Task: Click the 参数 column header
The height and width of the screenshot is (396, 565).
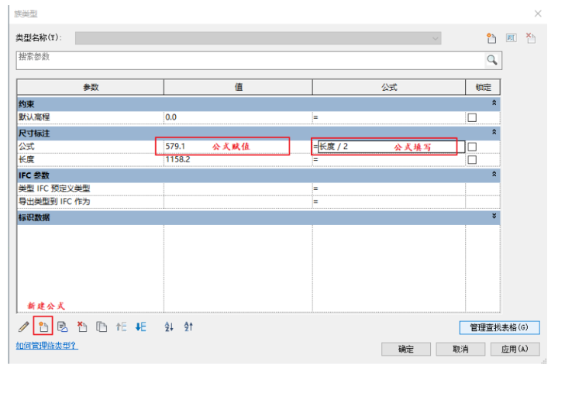Action: 90,87
